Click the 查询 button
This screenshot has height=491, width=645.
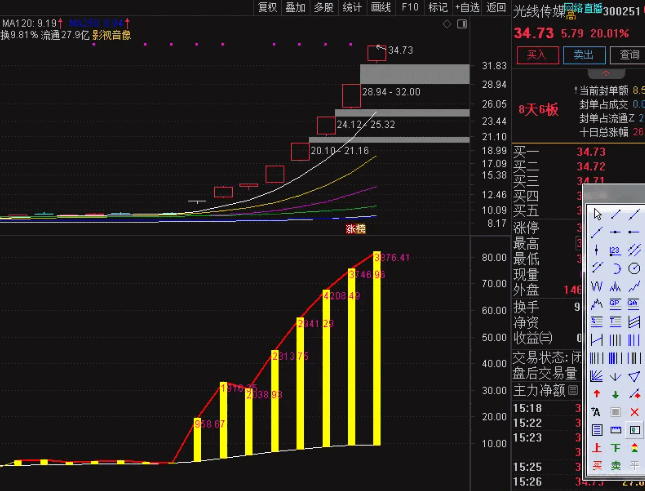(x=628, y=55)
